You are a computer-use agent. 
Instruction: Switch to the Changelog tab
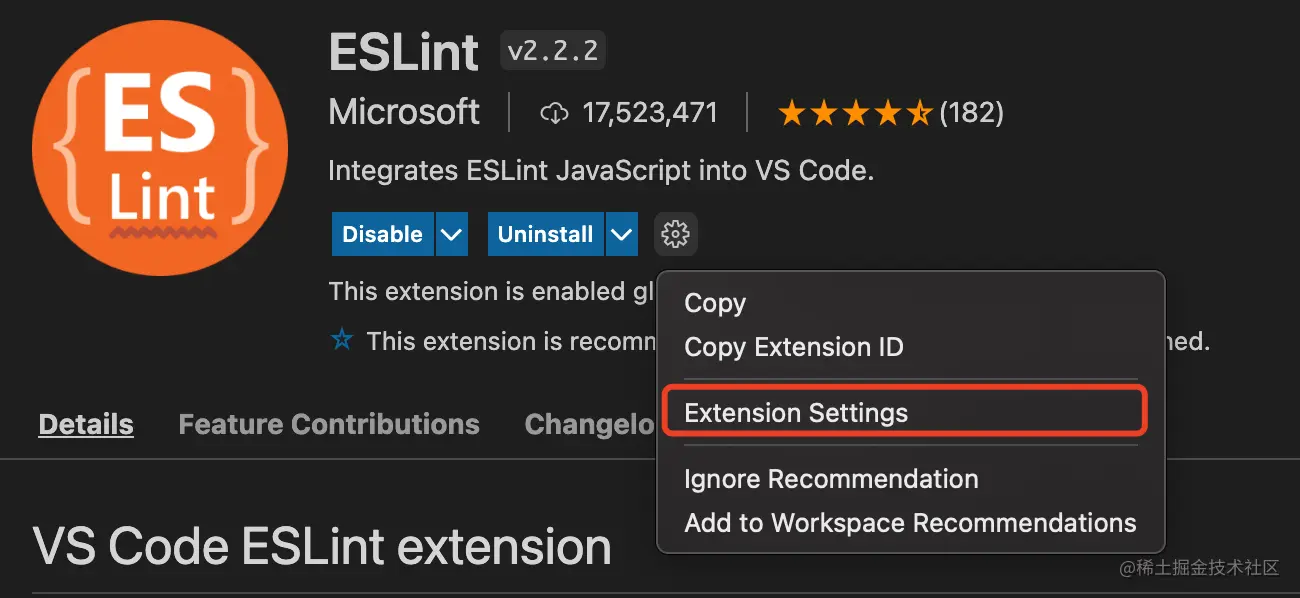click(590, 424)
